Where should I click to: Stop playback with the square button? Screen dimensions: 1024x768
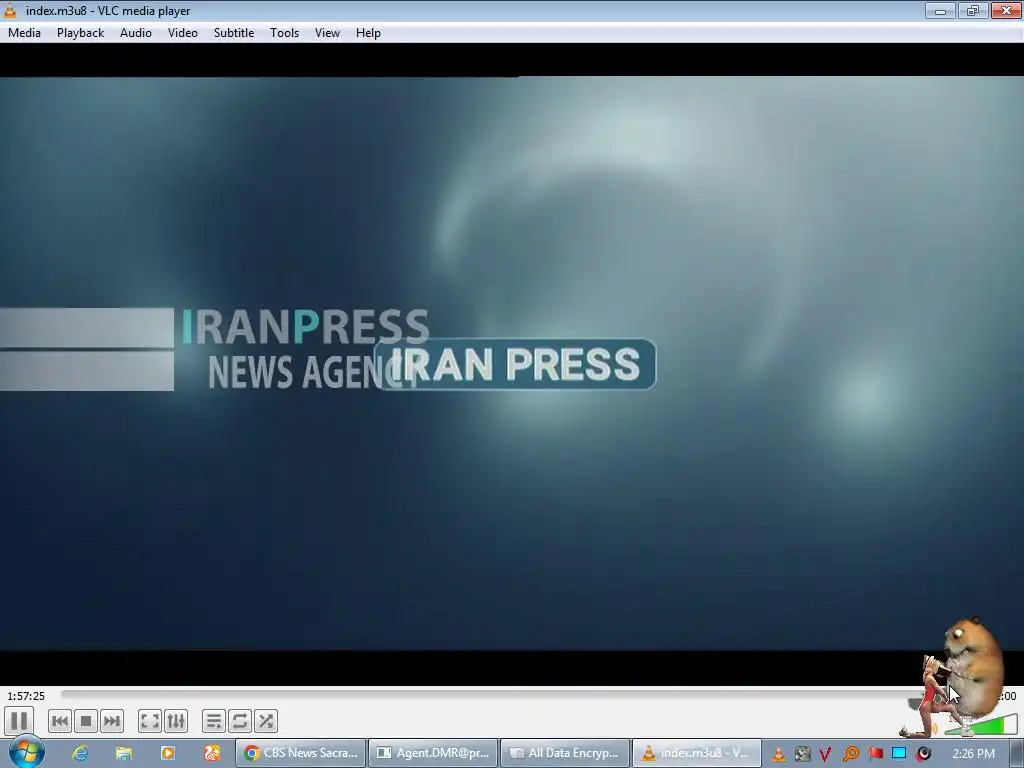click(x=86, y=721)
